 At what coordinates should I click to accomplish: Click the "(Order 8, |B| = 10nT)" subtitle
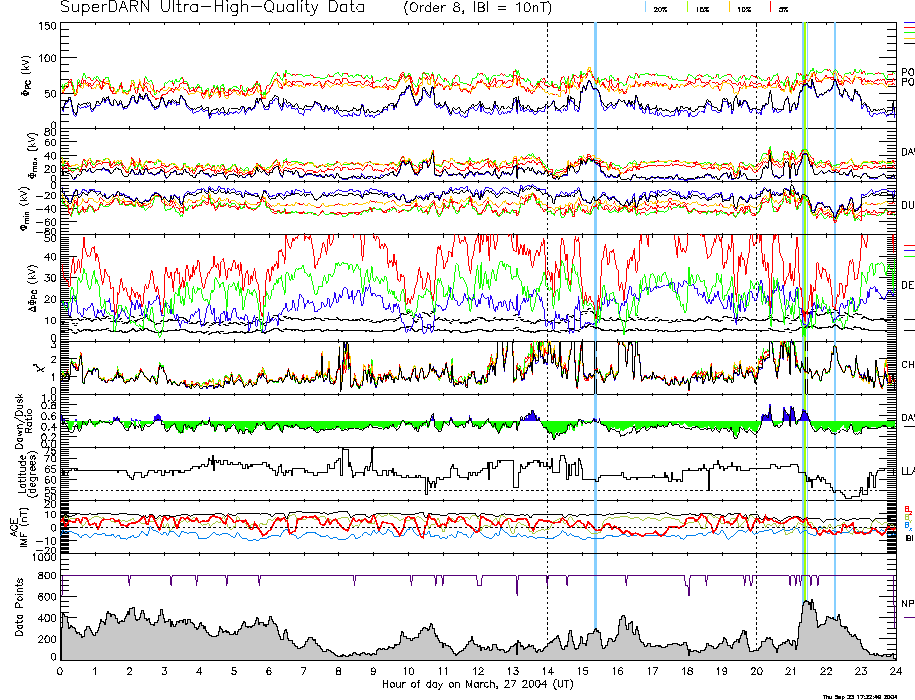pyautogui.click(x=477, y=8)
